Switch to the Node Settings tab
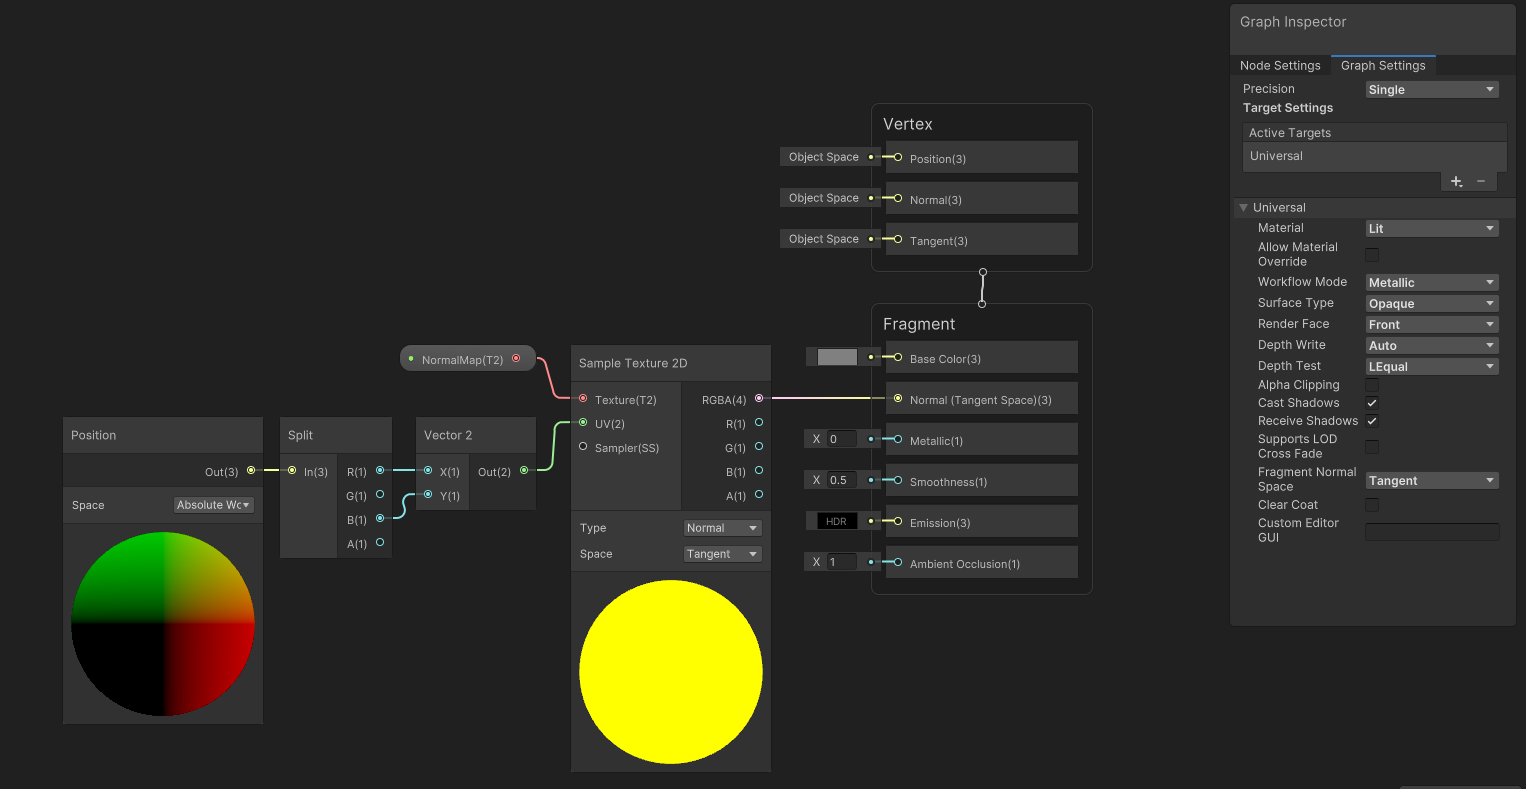The height and width of the screenshot is (789, 1526). (1281, 65)
